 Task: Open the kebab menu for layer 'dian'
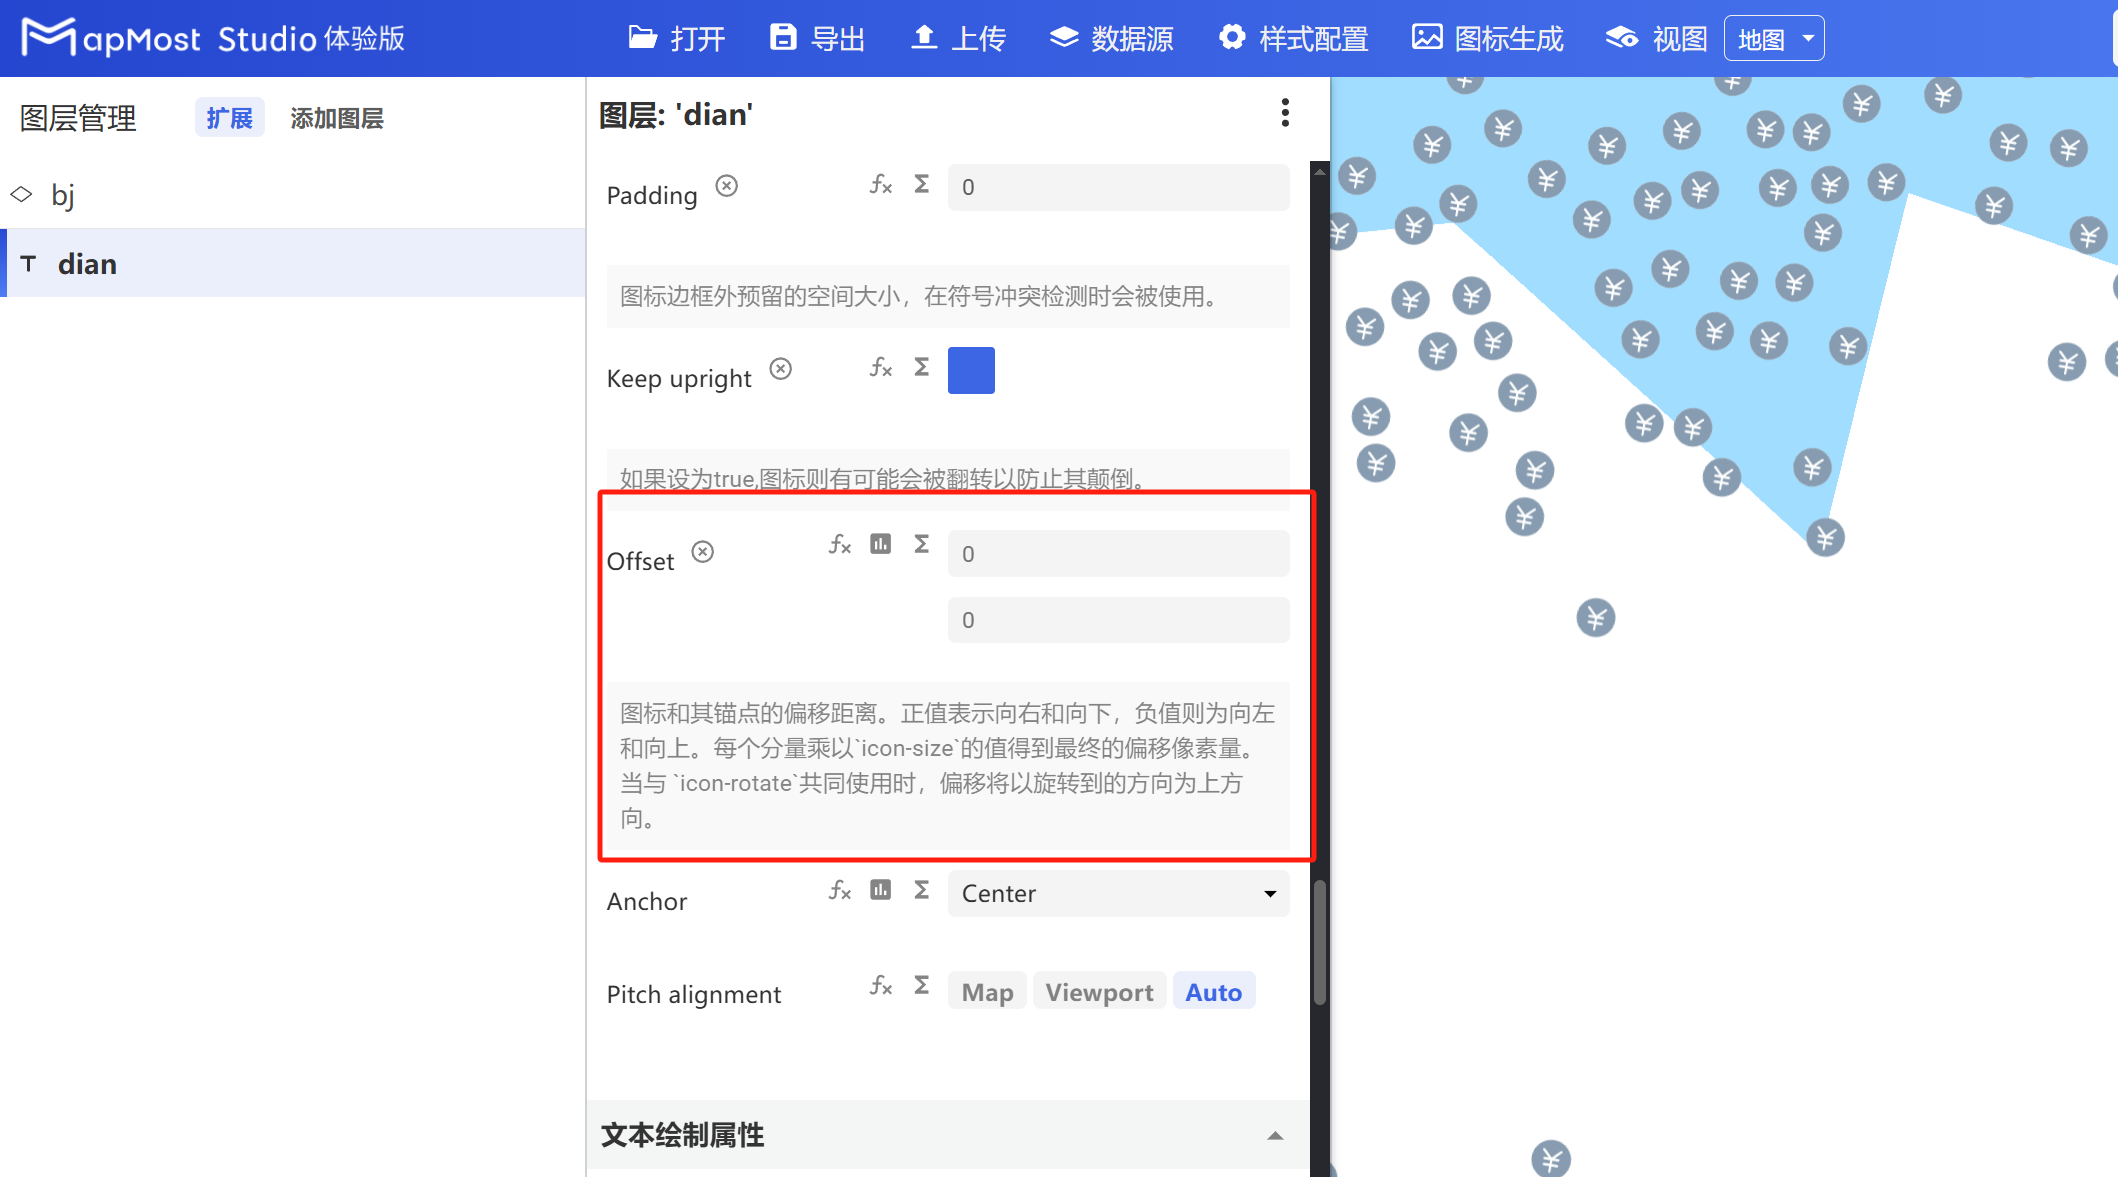pyautogui.click(x=1285, y=114)
